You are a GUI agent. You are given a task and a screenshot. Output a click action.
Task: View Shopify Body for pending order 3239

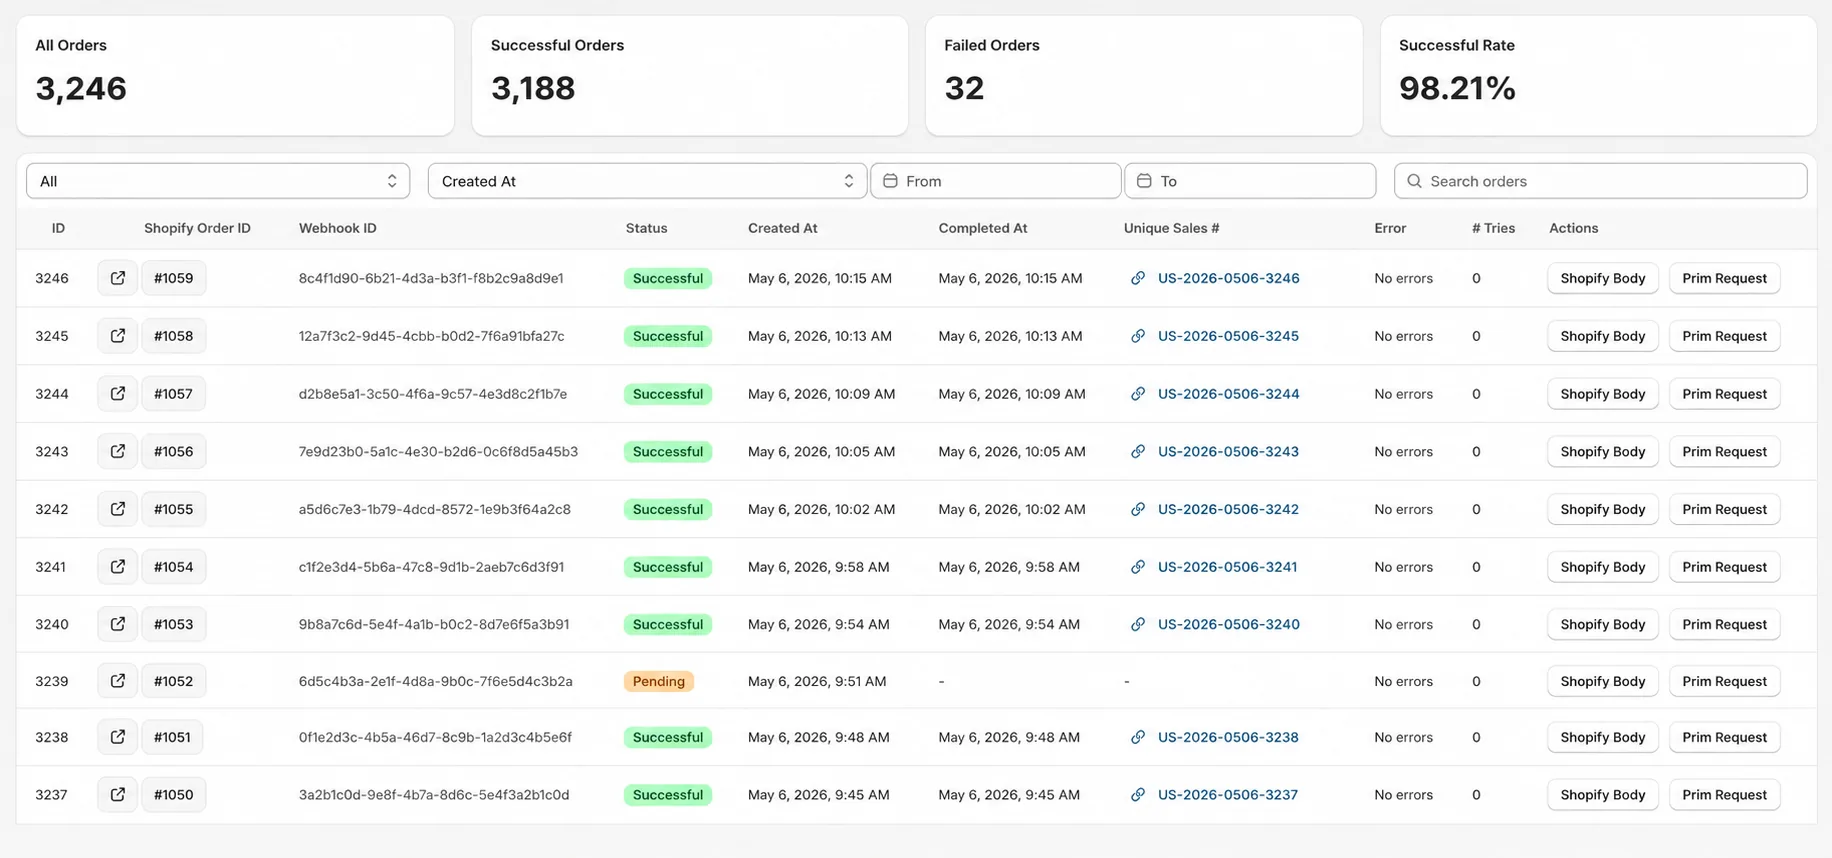(1603, 681)
